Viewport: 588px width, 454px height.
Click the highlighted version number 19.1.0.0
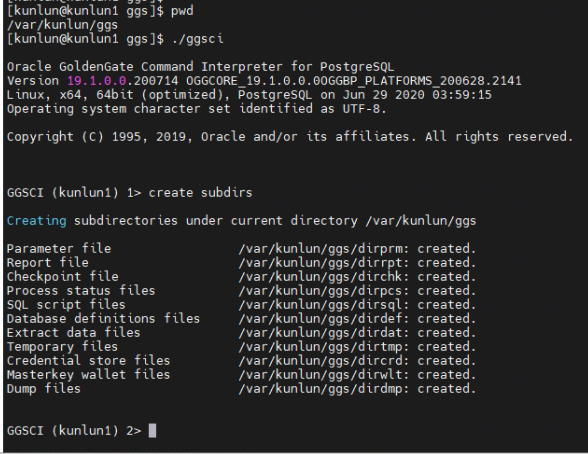[96, 81]
